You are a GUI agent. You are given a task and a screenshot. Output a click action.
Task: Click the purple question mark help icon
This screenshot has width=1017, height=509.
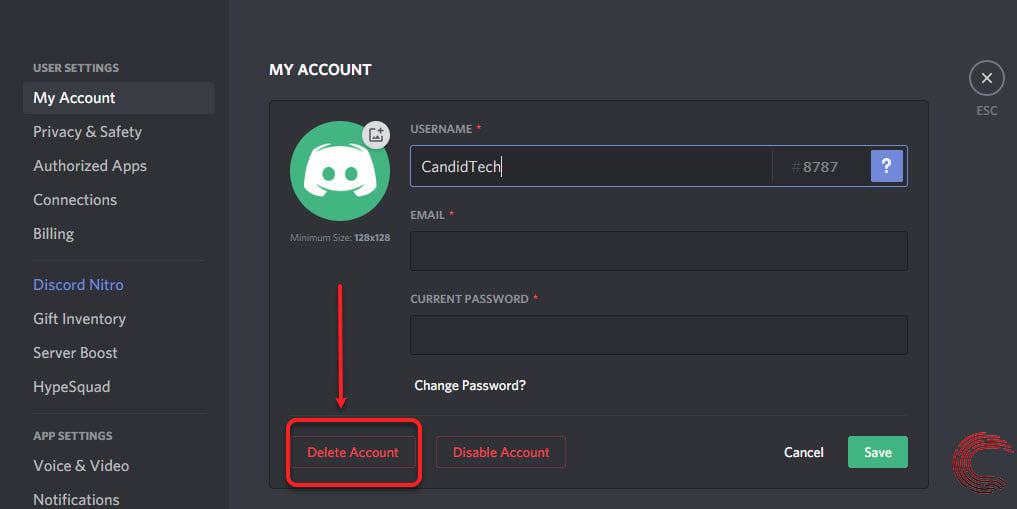click(x=886, y=166)
